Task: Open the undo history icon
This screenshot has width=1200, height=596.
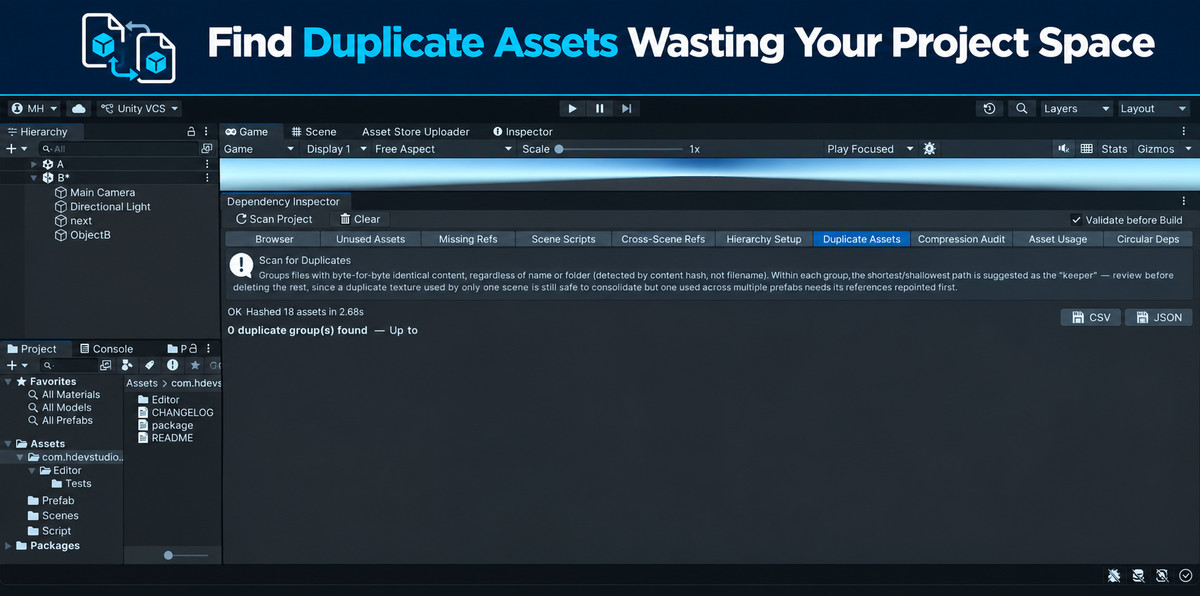Action: pyautogui.click(x=989, y=108)
